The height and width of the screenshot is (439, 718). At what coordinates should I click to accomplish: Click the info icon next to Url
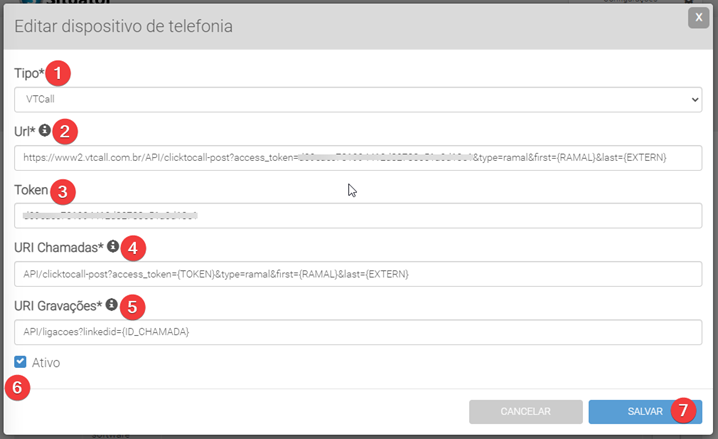pyautogui.click(x=45, y=129)
